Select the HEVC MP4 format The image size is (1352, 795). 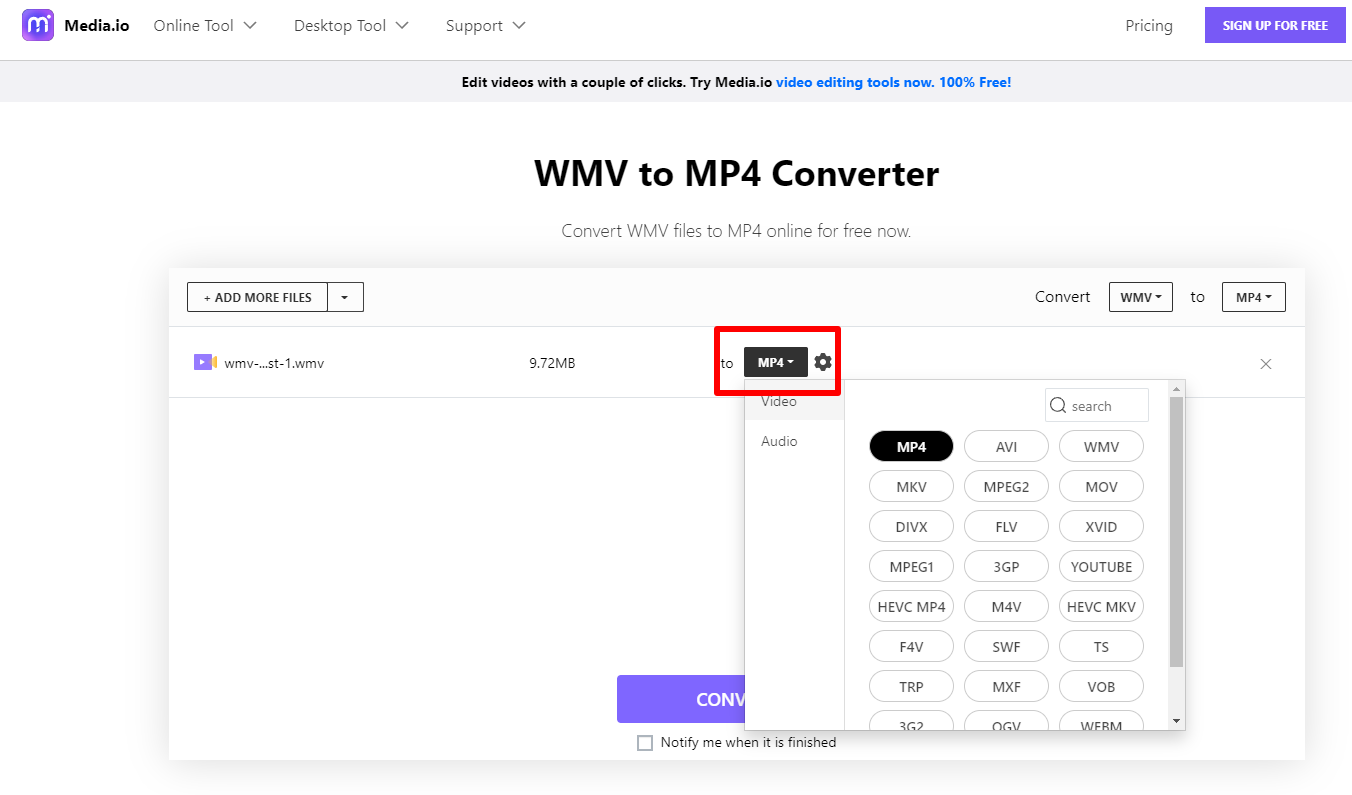pyautogui.click(x=911, y=607)
